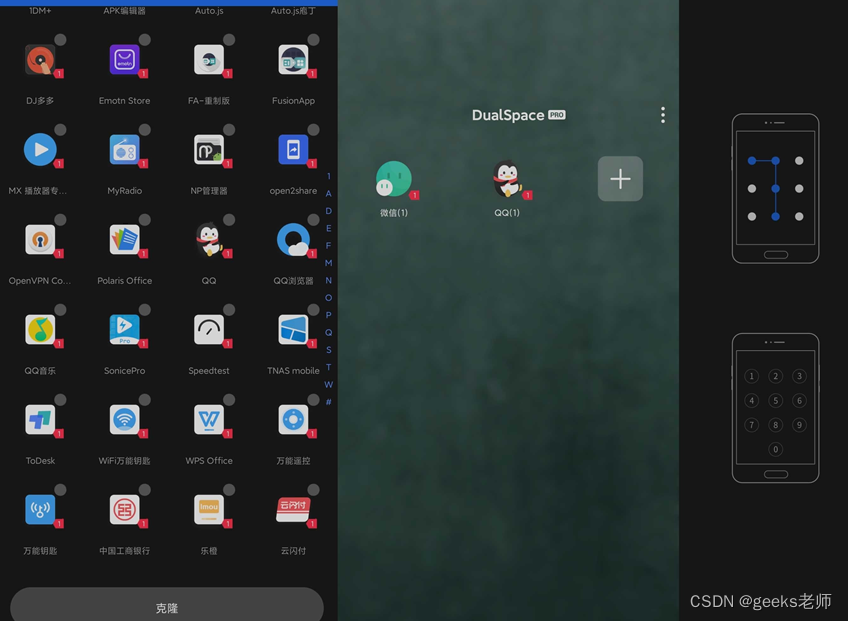Tap the FA-重制版 app icon

(x=209, y=60)
